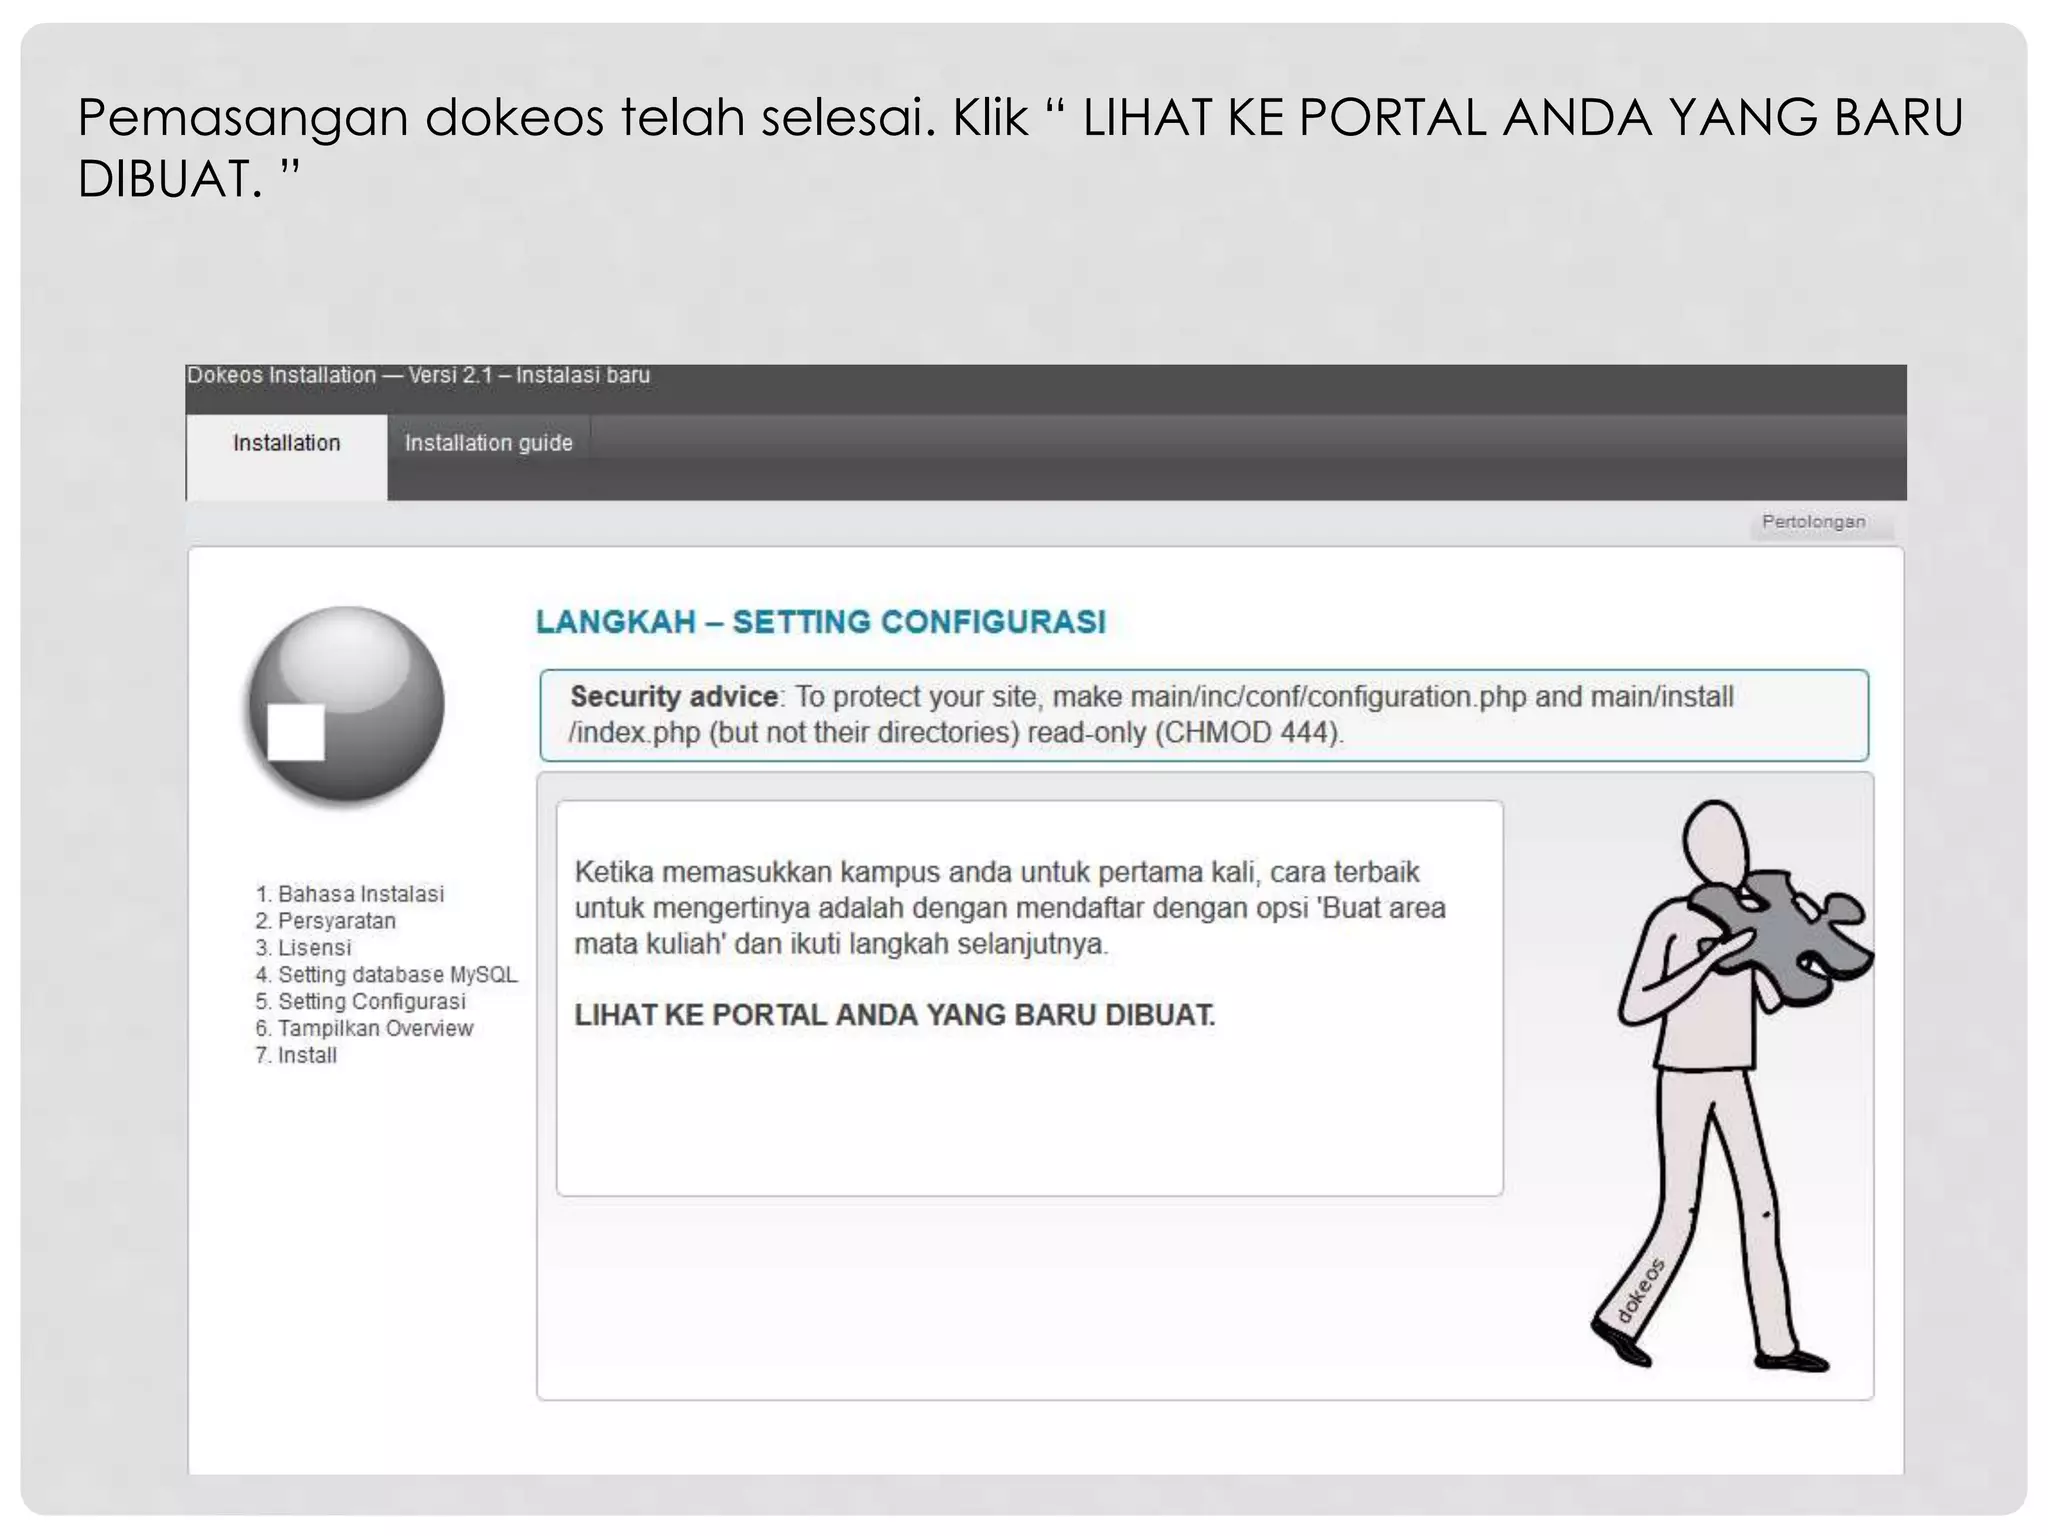Click the grey sphere installation logo
Image resolution: width=2048 pixels, height=1536 pixels.
tap(345, 705)
